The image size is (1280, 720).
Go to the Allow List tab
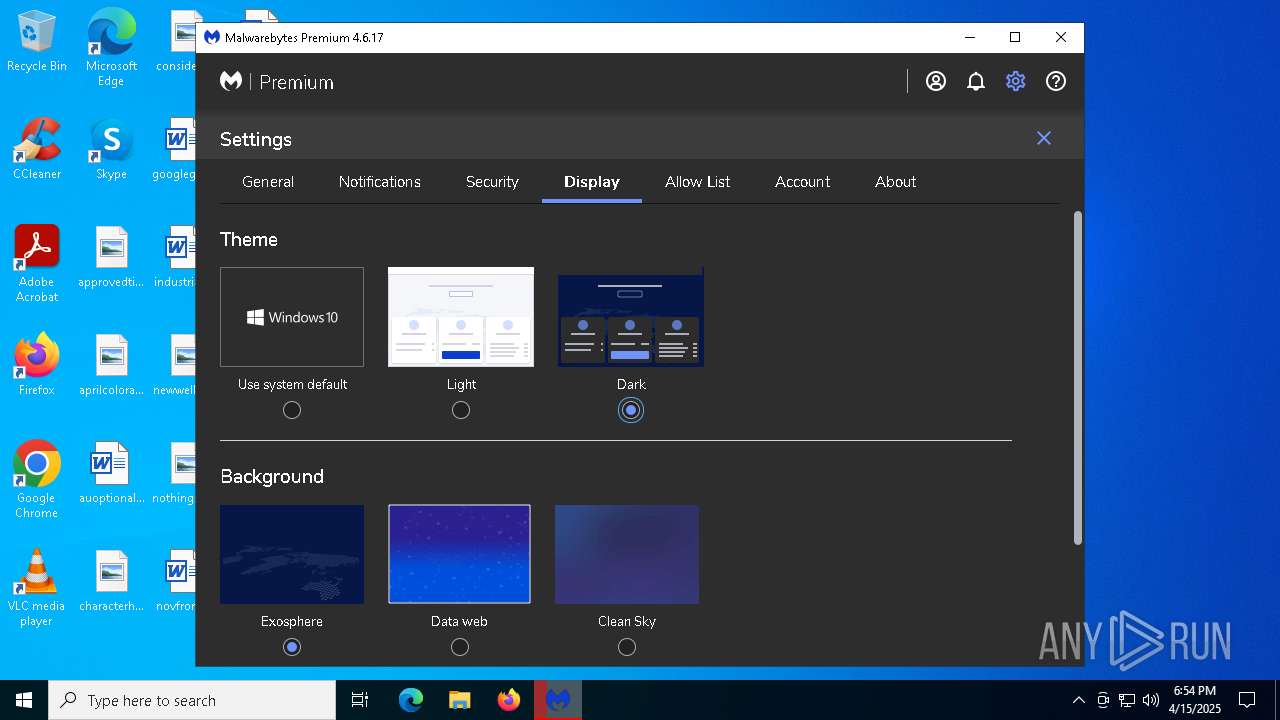point(698,182)
